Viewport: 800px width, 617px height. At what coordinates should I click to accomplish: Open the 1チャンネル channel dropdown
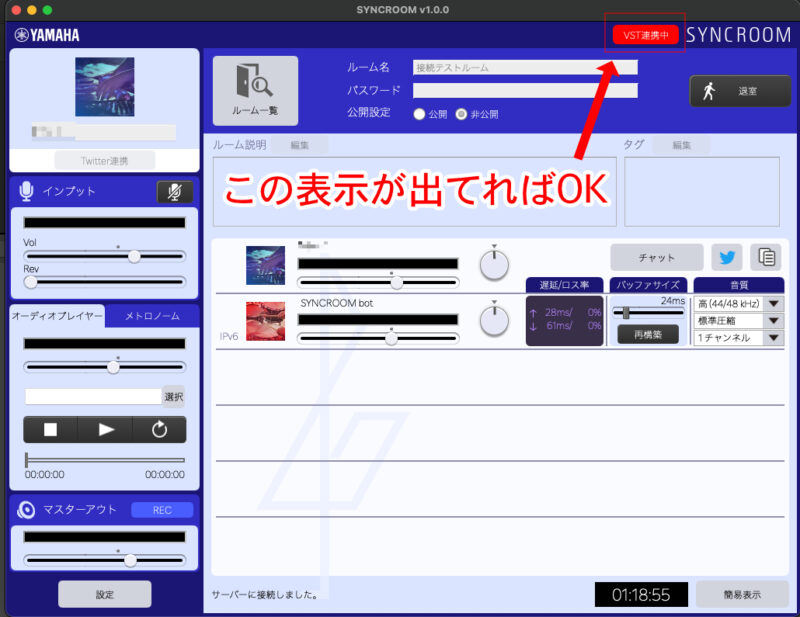[738, 337]
